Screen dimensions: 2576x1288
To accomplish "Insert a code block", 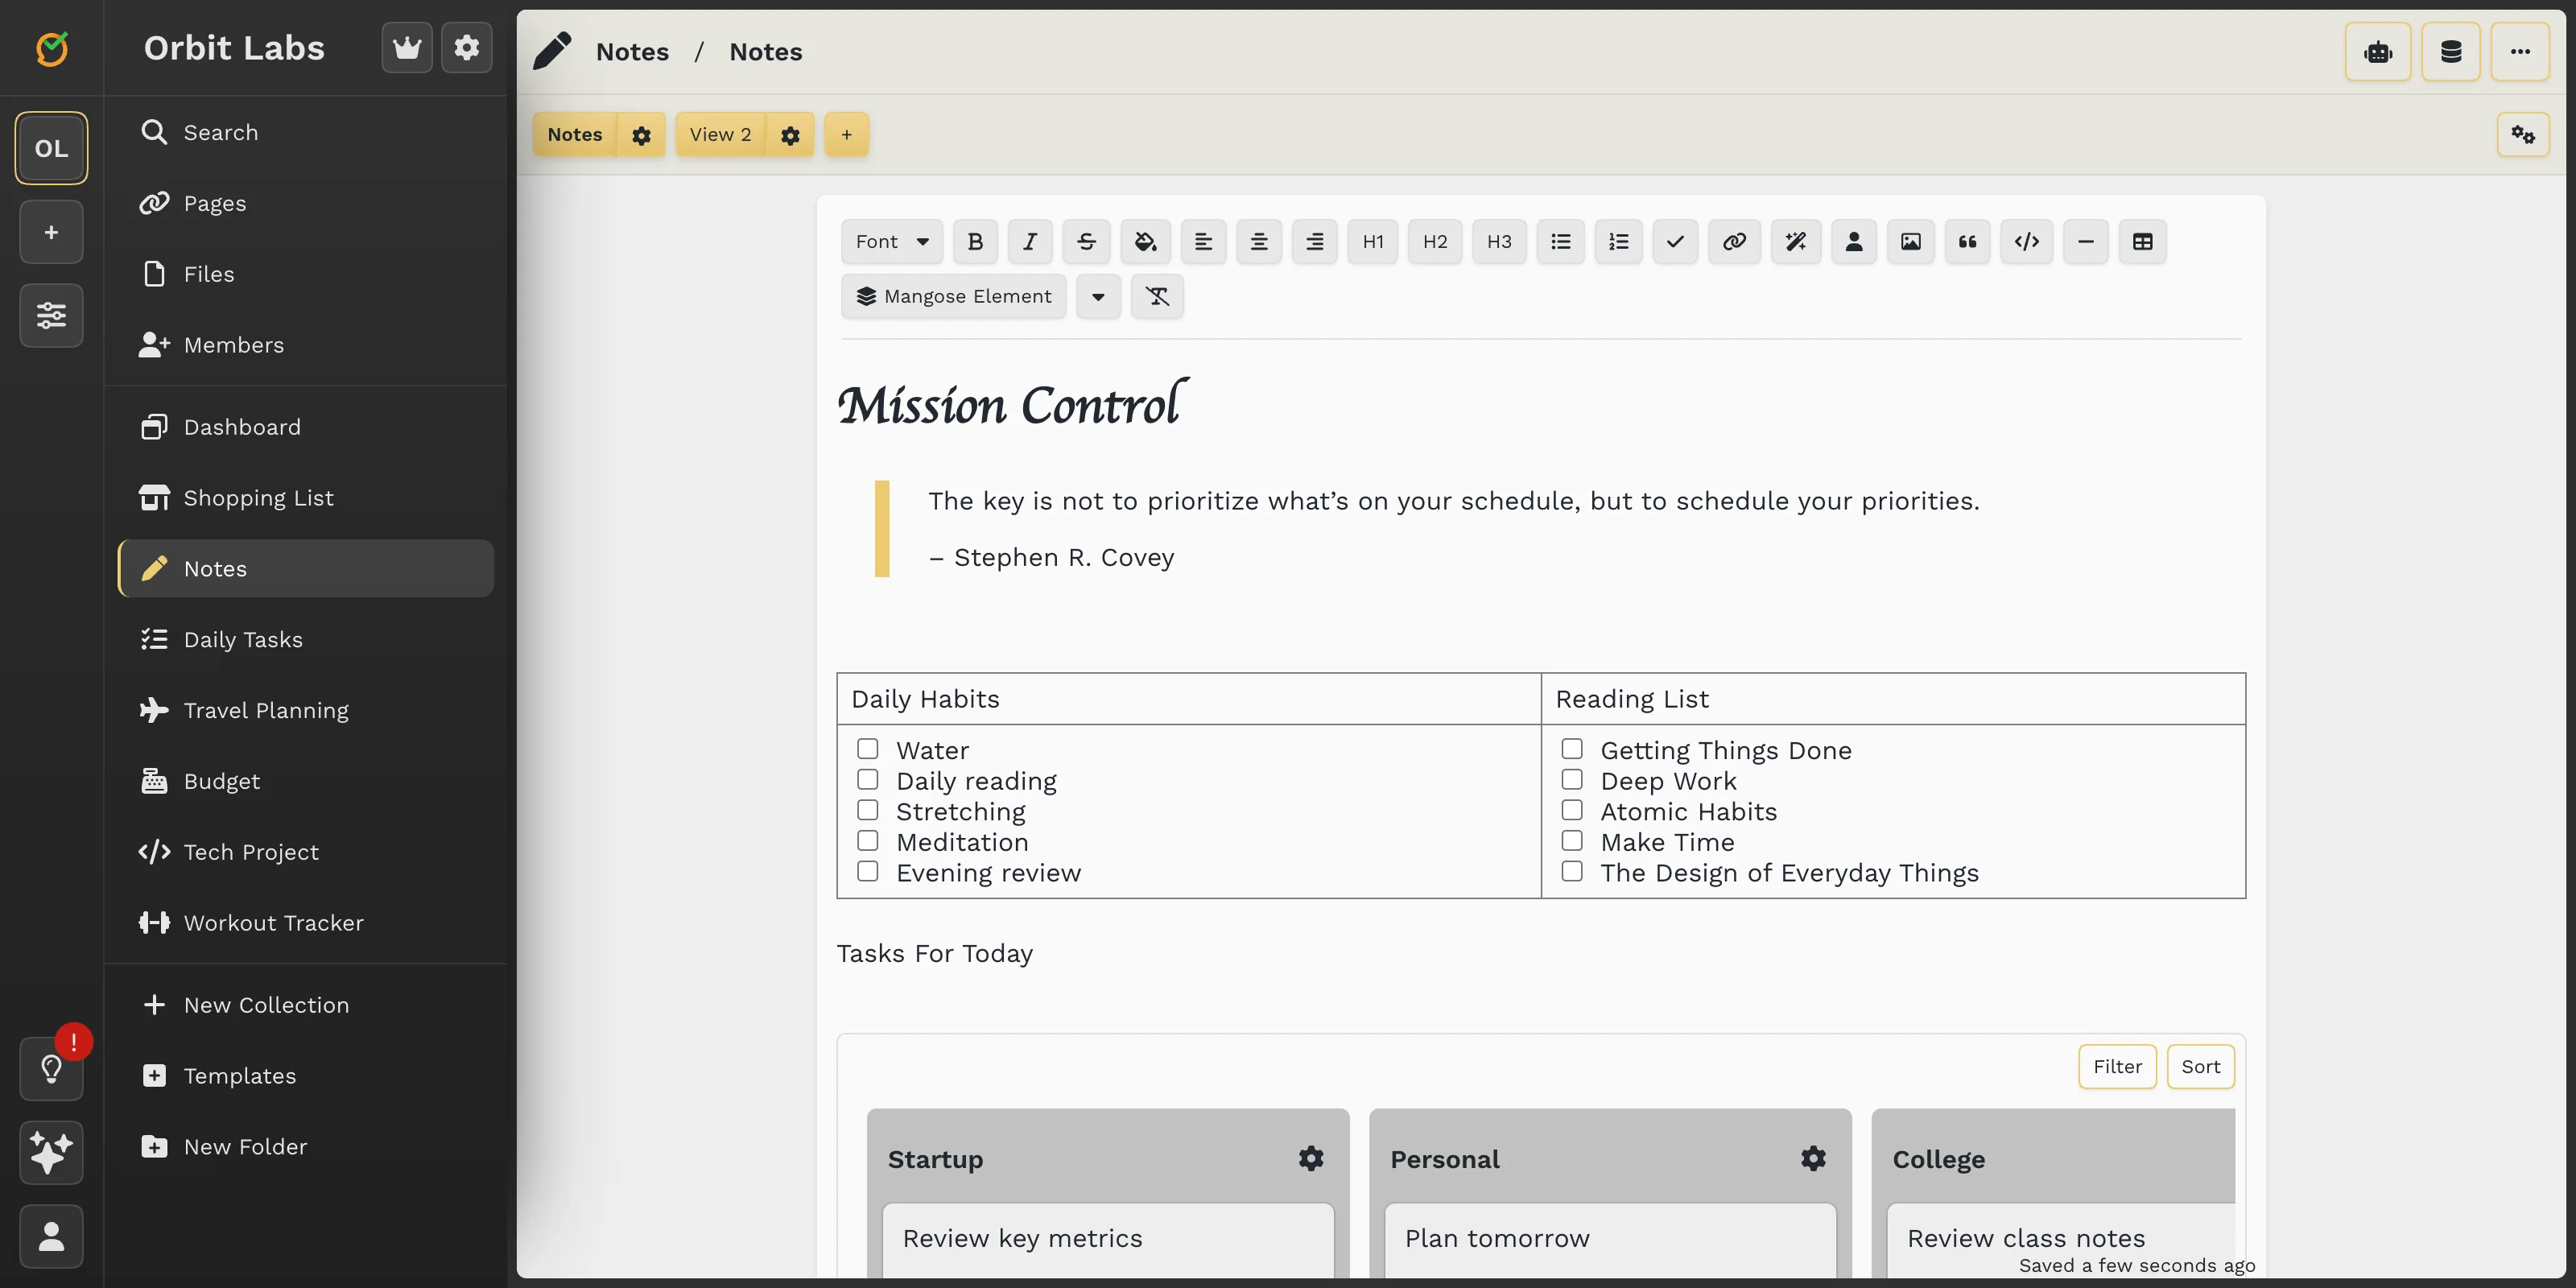I will pyautogui.click(x=2027, y=241).
